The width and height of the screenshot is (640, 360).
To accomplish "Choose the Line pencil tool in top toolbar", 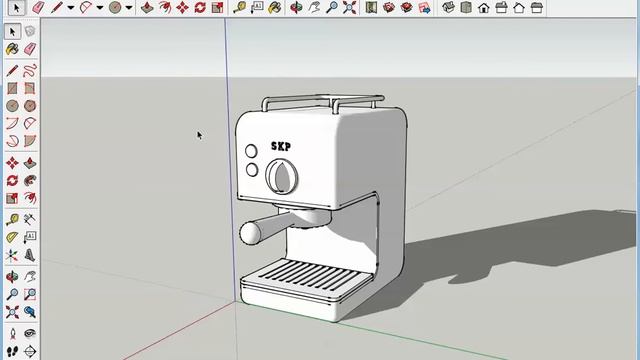I will (57, 7).
